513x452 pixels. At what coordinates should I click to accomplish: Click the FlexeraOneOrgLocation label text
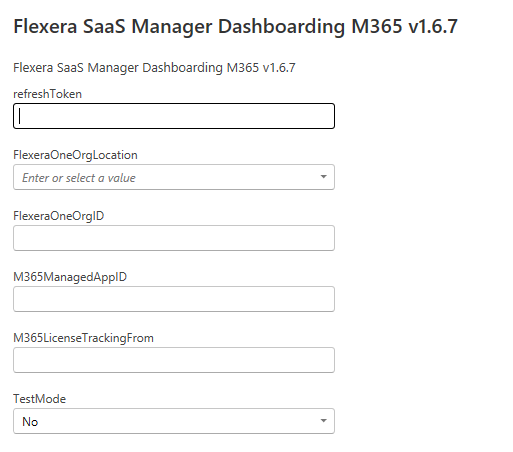tap(75, 155)
